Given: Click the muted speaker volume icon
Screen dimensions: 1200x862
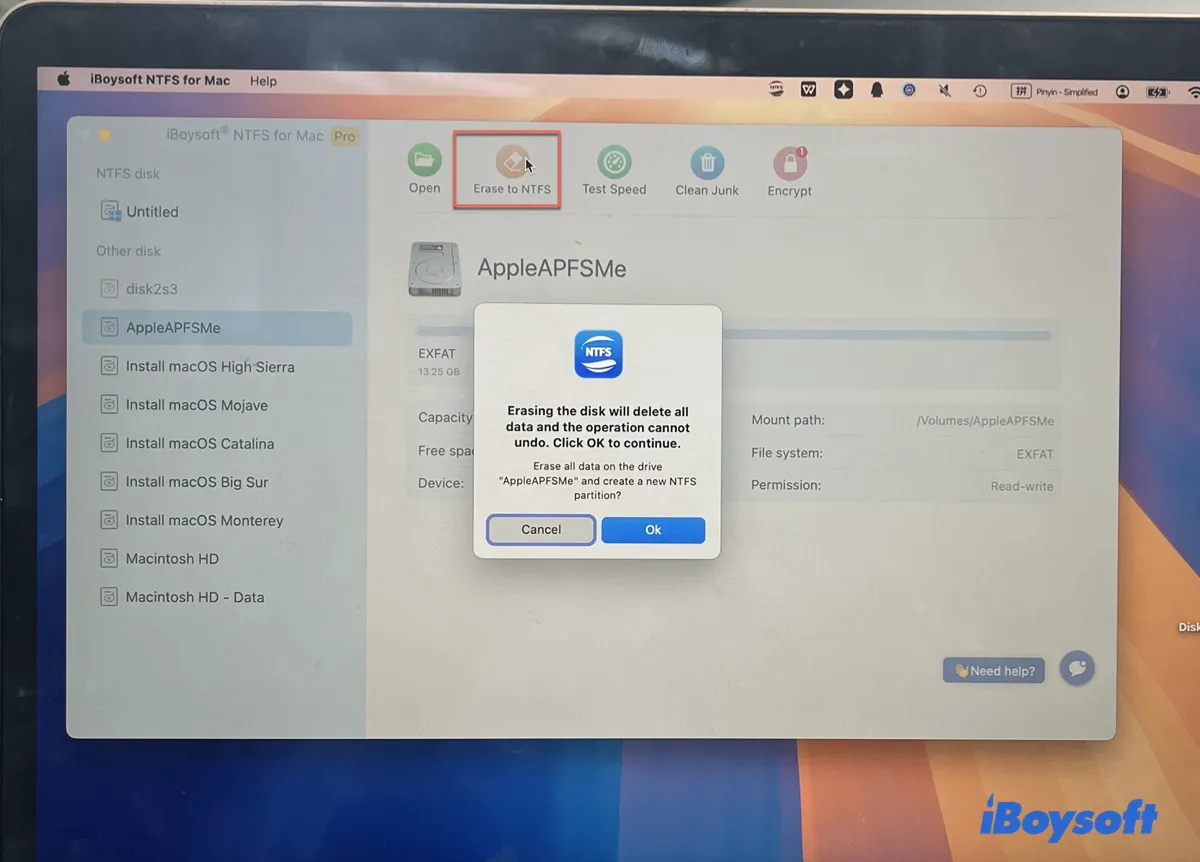Looking at the screenshot, I should click(945, 91).
